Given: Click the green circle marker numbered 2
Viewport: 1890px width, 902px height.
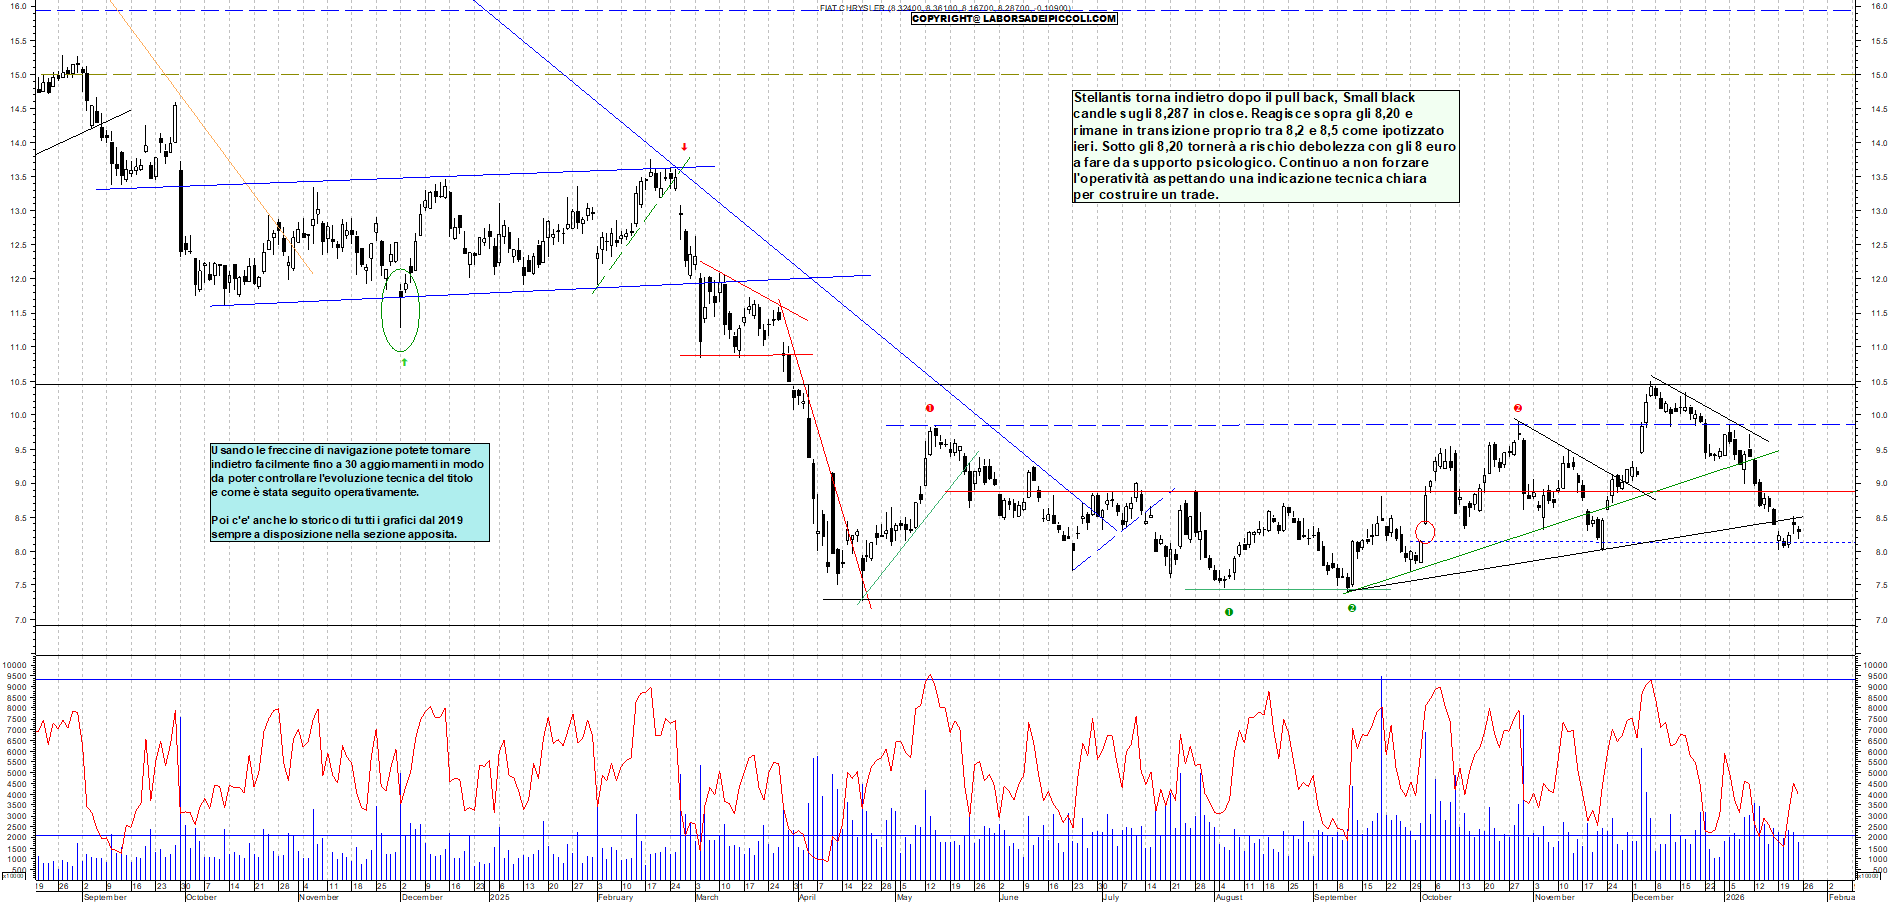Looking at the screenshot, I should (1352, 608).
